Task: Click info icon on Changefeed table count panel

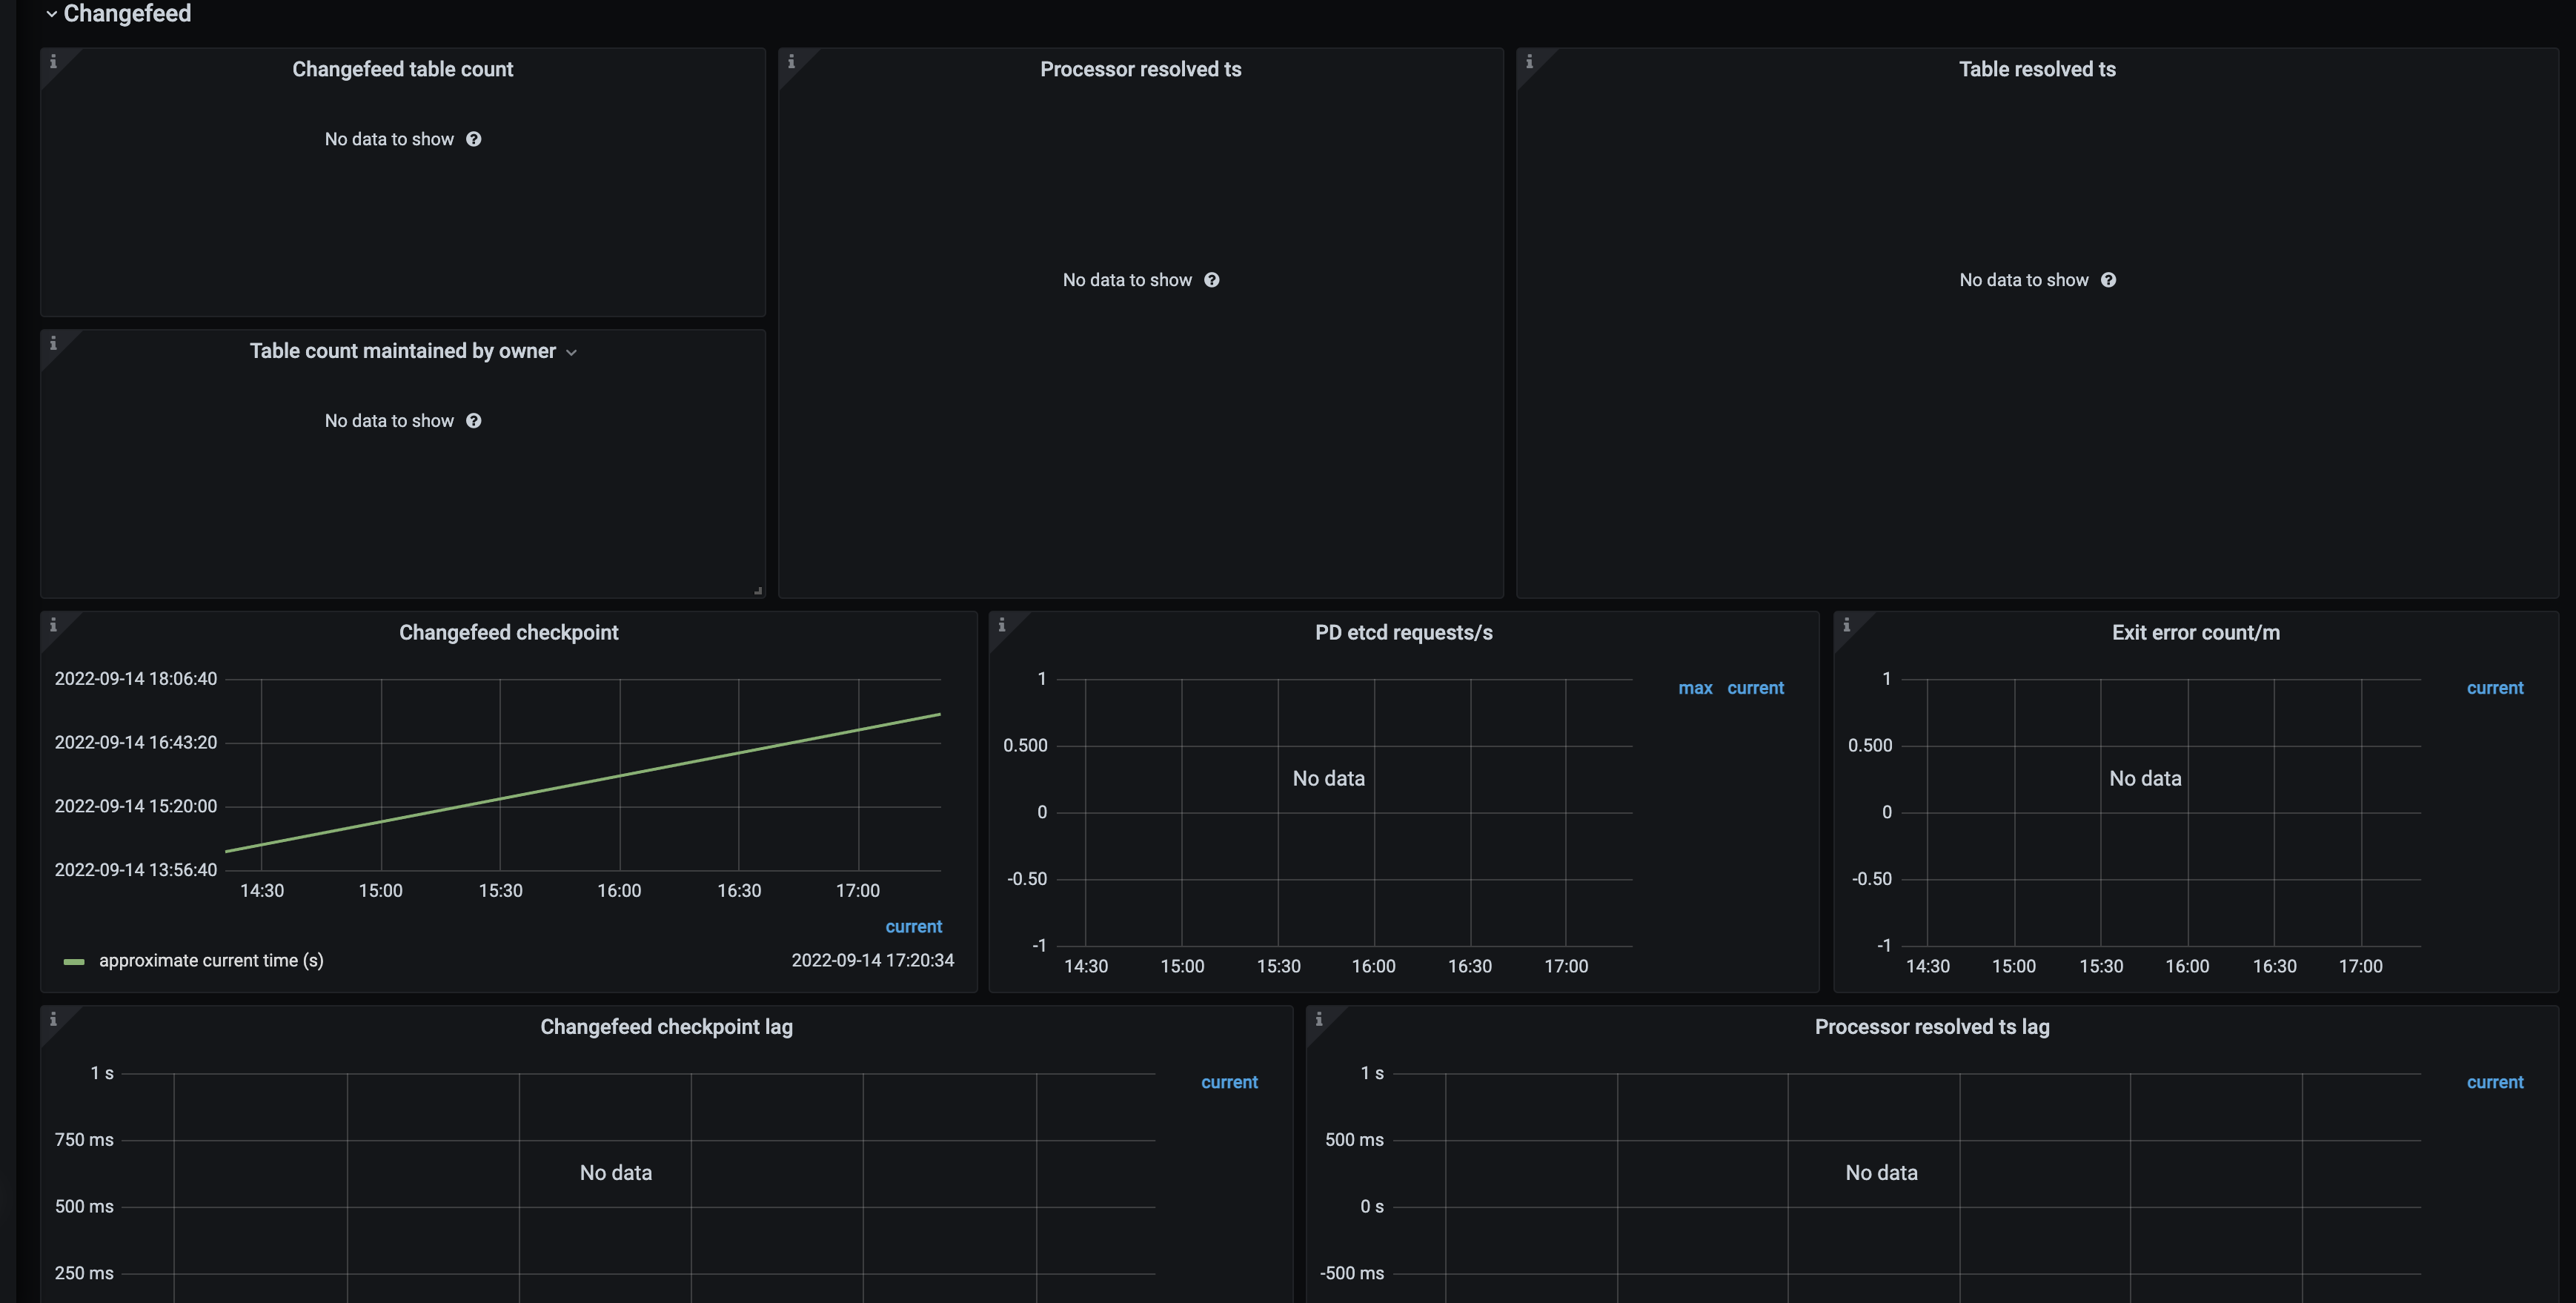Action: [53, 62]
